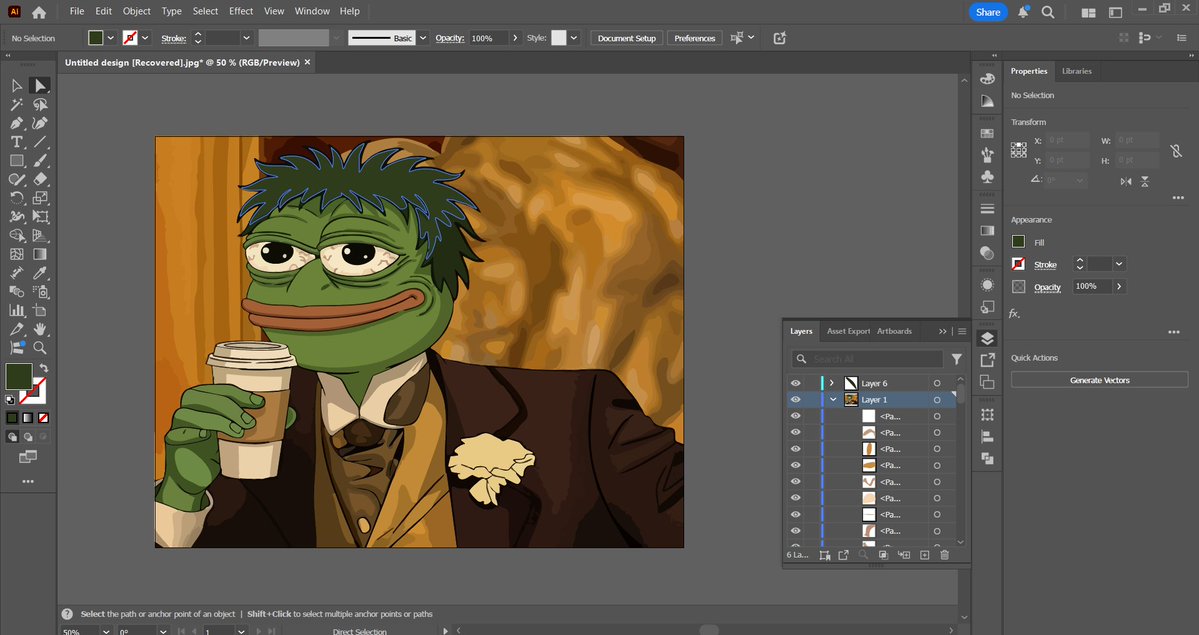Select the Column Graph tool
Screen dimensions: 1199x635
coord(16,311)
